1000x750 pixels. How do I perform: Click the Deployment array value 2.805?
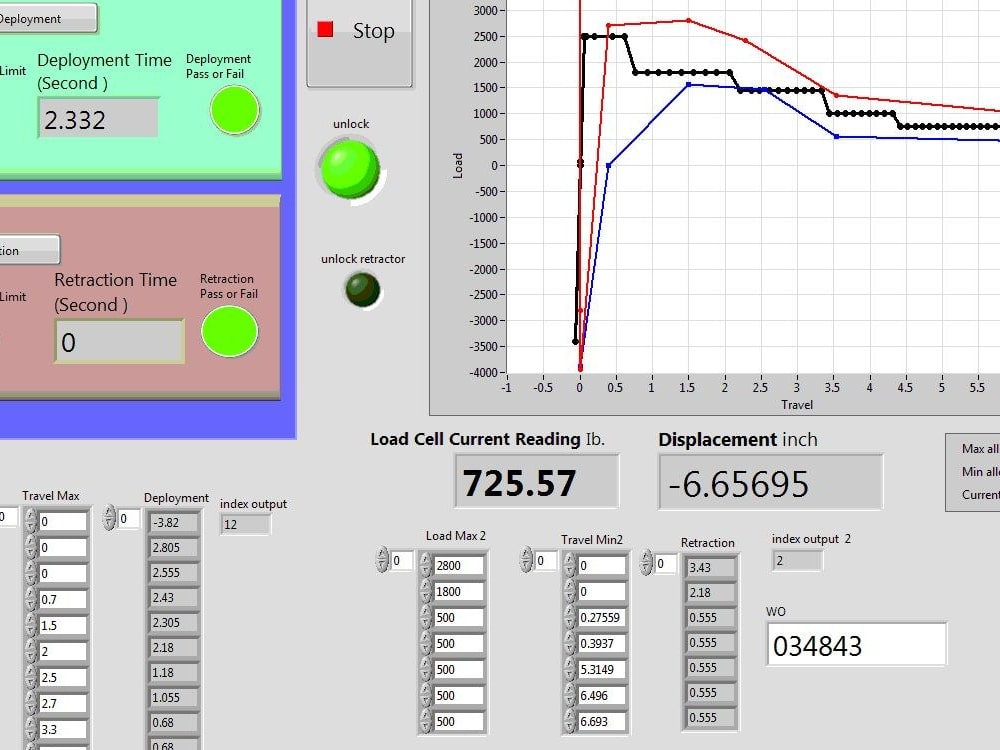click(173, 547)
